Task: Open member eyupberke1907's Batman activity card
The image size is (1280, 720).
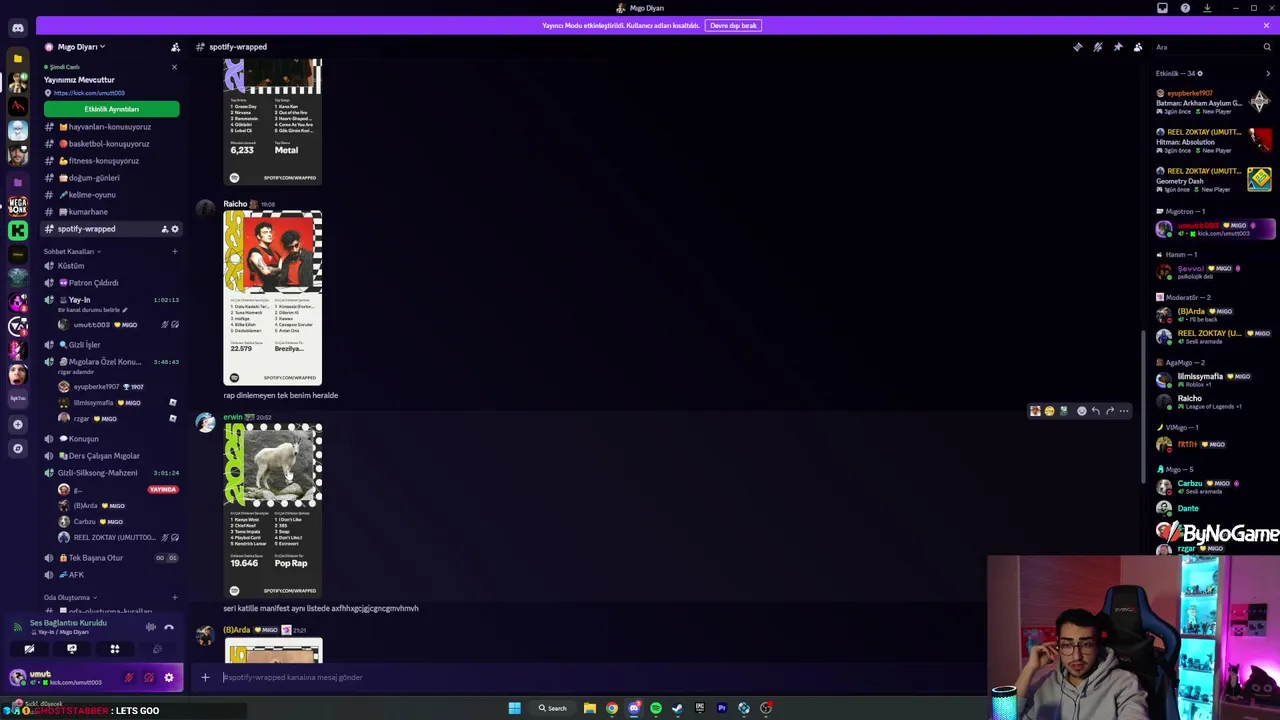Action: [x=1212, y=102]
